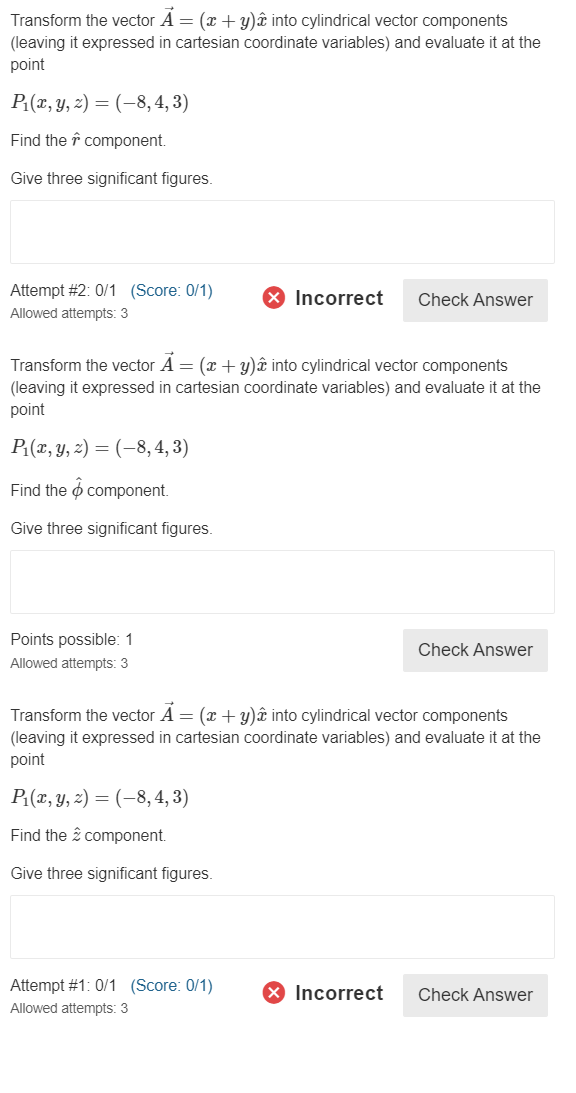
Task: Open the Score: 0/1 link for Attempt #2
Action: click(174, 290)
